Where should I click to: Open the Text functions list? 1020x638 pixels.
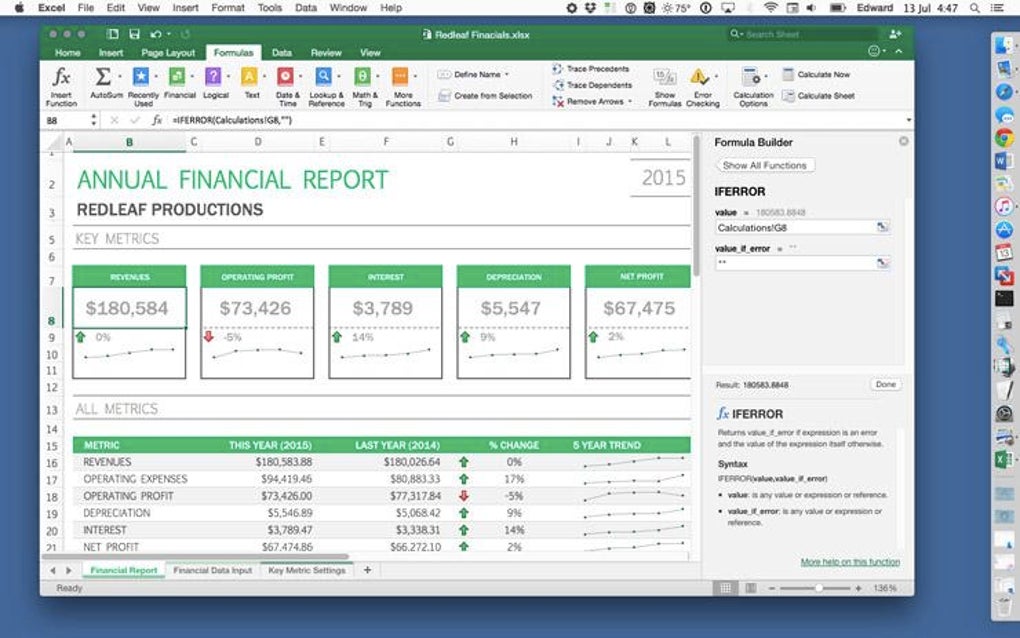pos(249,77)
